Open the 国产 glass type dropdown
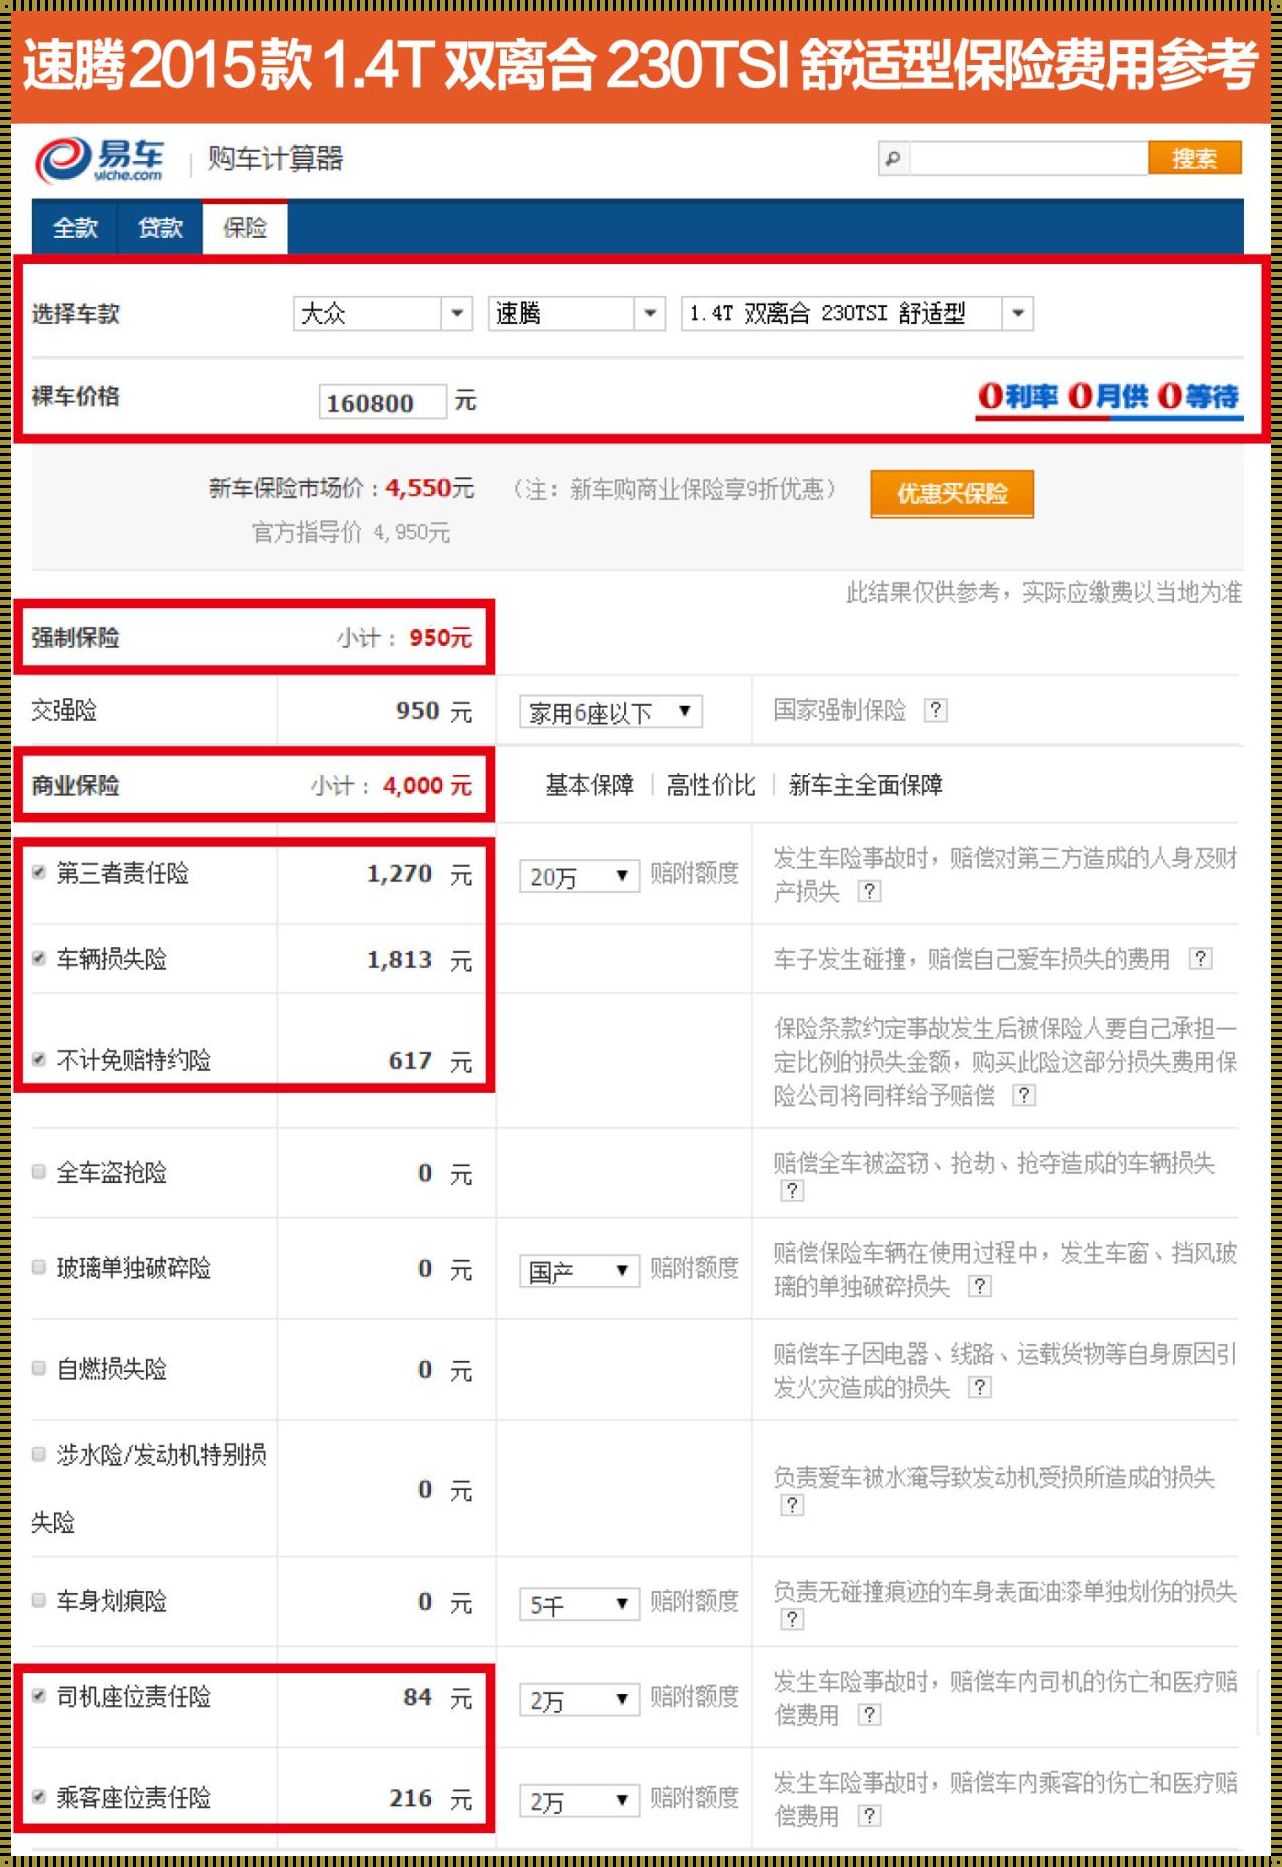Viewport: 1282px width, 1867px height. click(579, 1271)
